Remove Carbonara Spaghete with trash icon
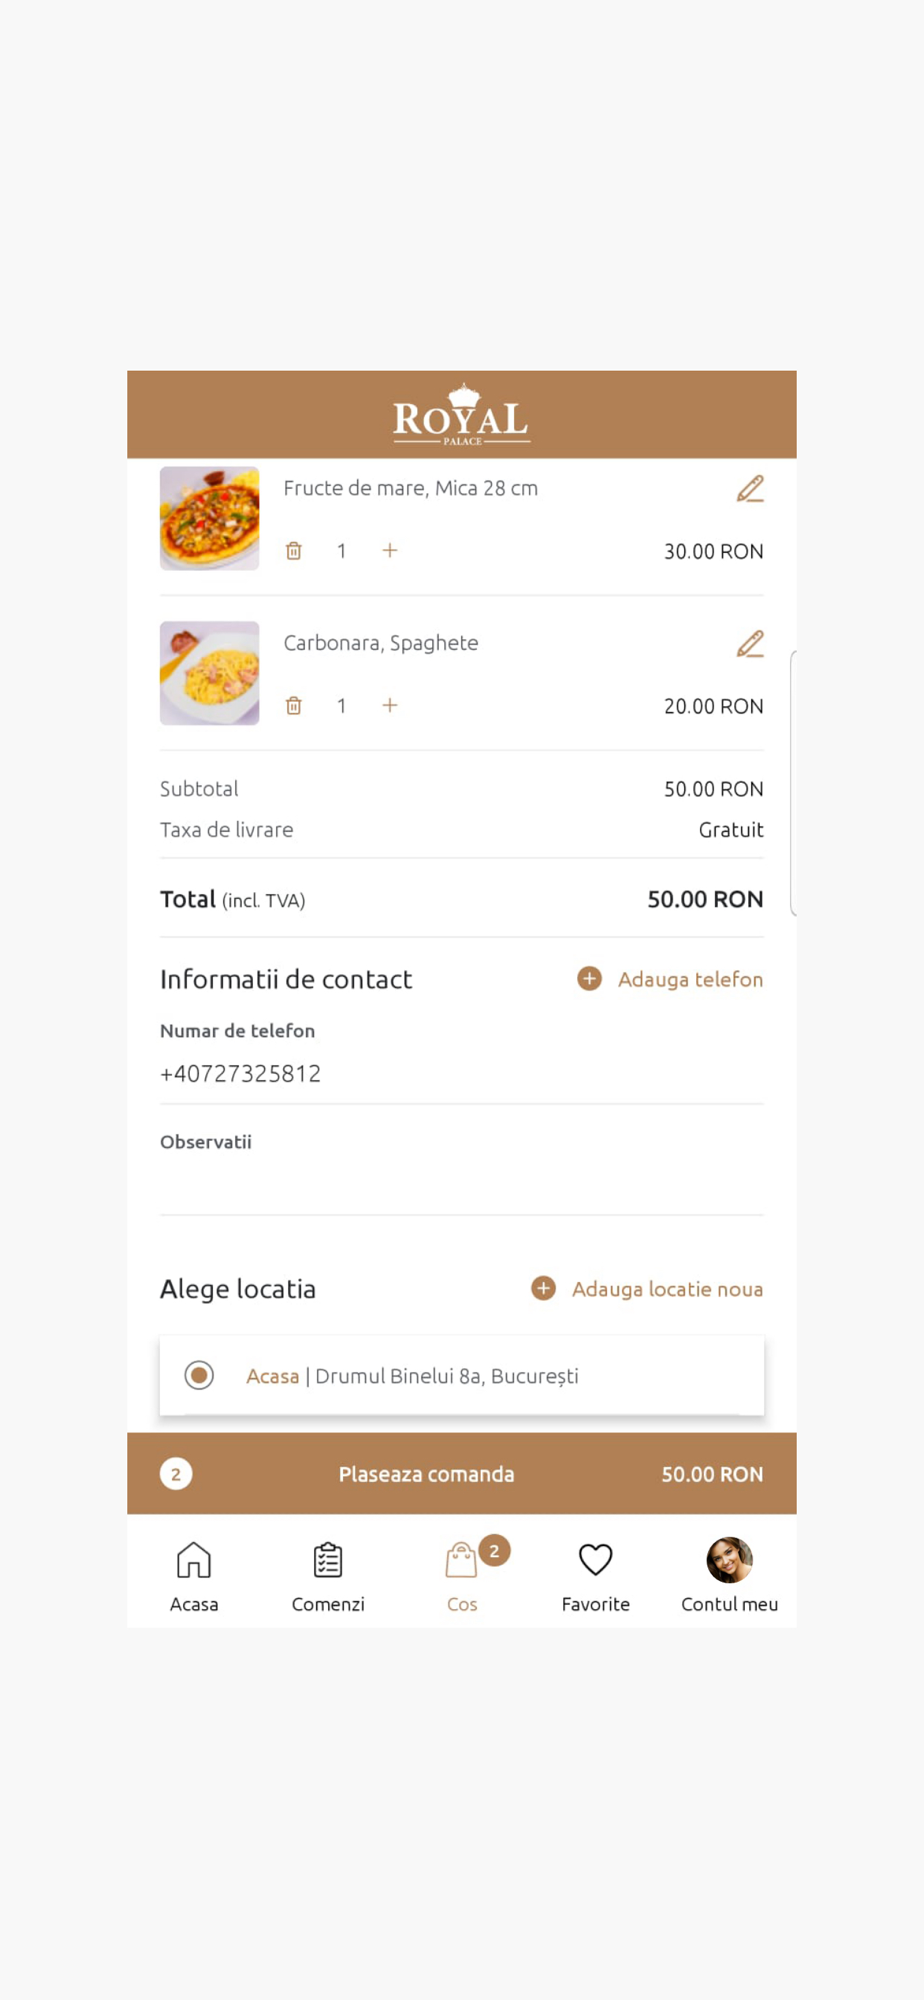Screen dimensions: 924x2000 (x=294, y=706)
